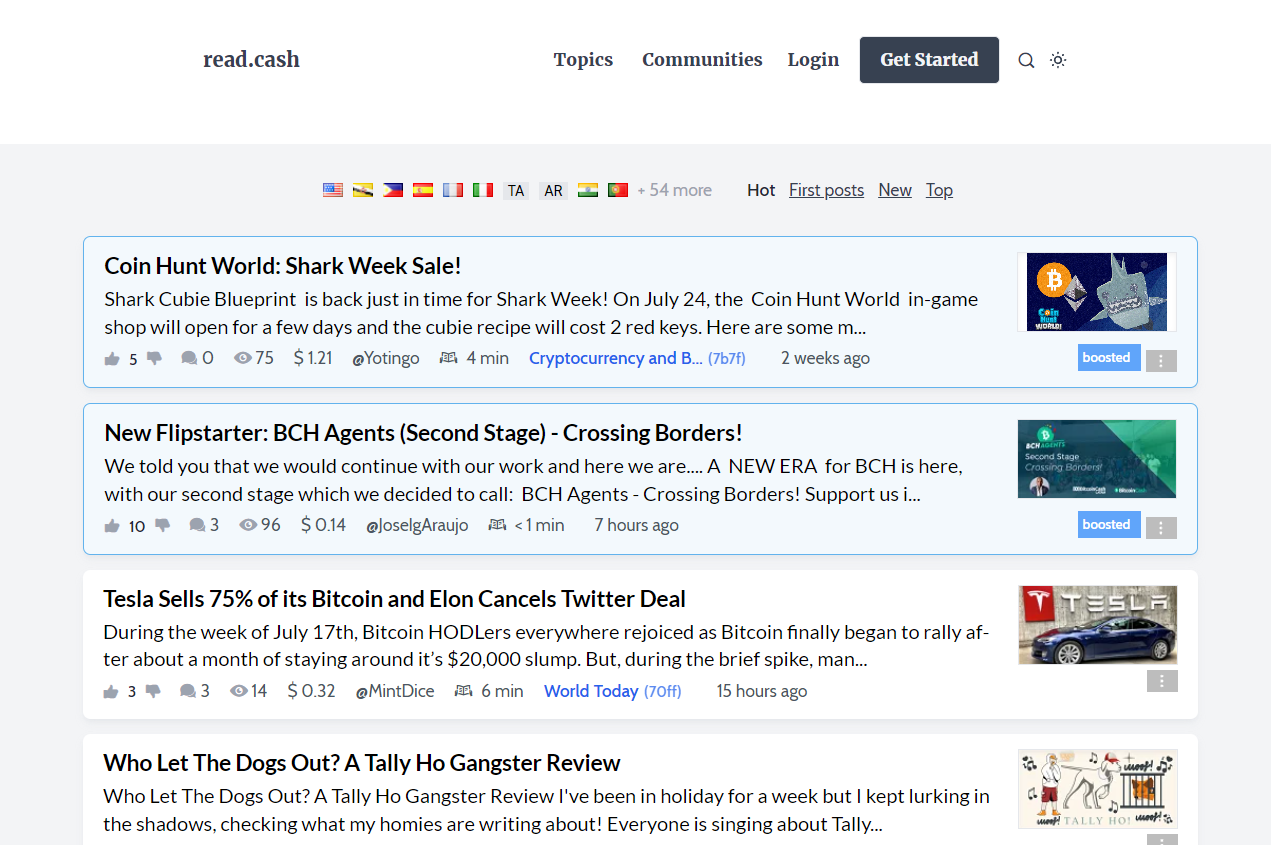Click the $ 0.32 tip amount

[311, 691]
